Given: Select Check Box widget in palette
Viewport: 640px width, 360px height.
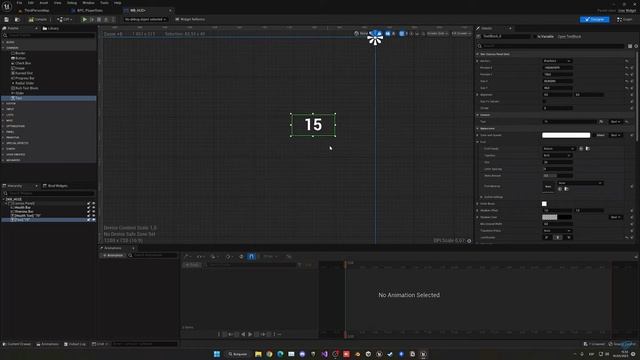Looking at the screenshot, I should pos(22,63).
